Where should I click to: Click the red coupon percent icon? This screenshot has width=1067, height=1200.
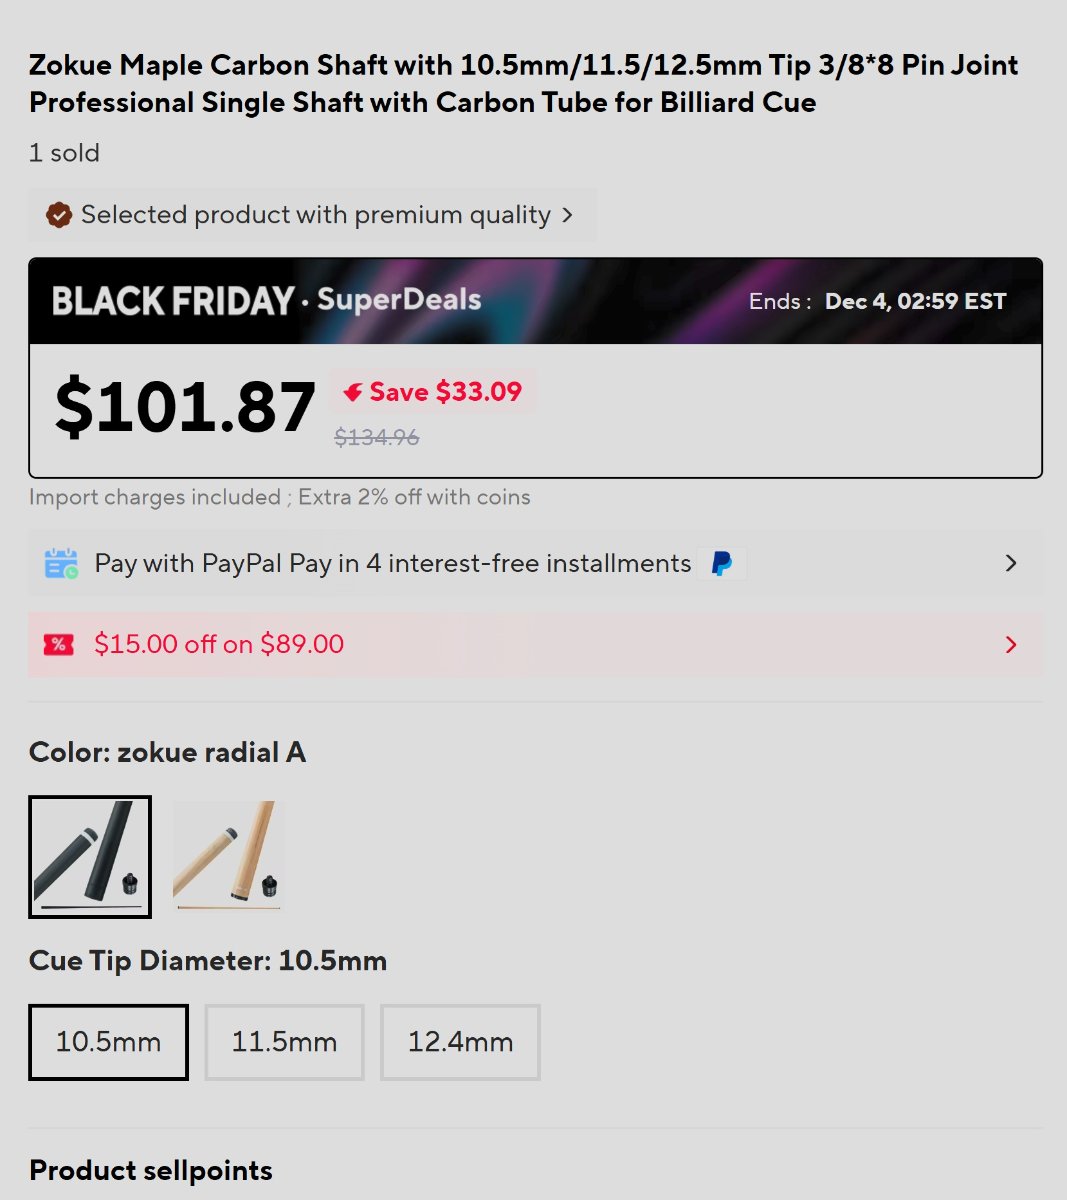(59, 644)
